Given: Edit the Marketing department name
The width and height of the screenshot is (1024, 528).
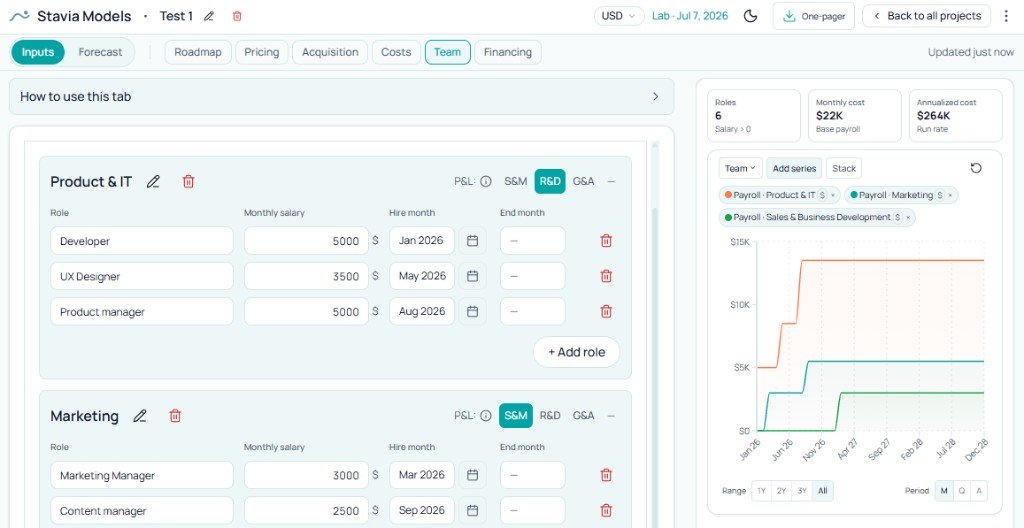Looking at the screenshot, I should click(140, 416).
